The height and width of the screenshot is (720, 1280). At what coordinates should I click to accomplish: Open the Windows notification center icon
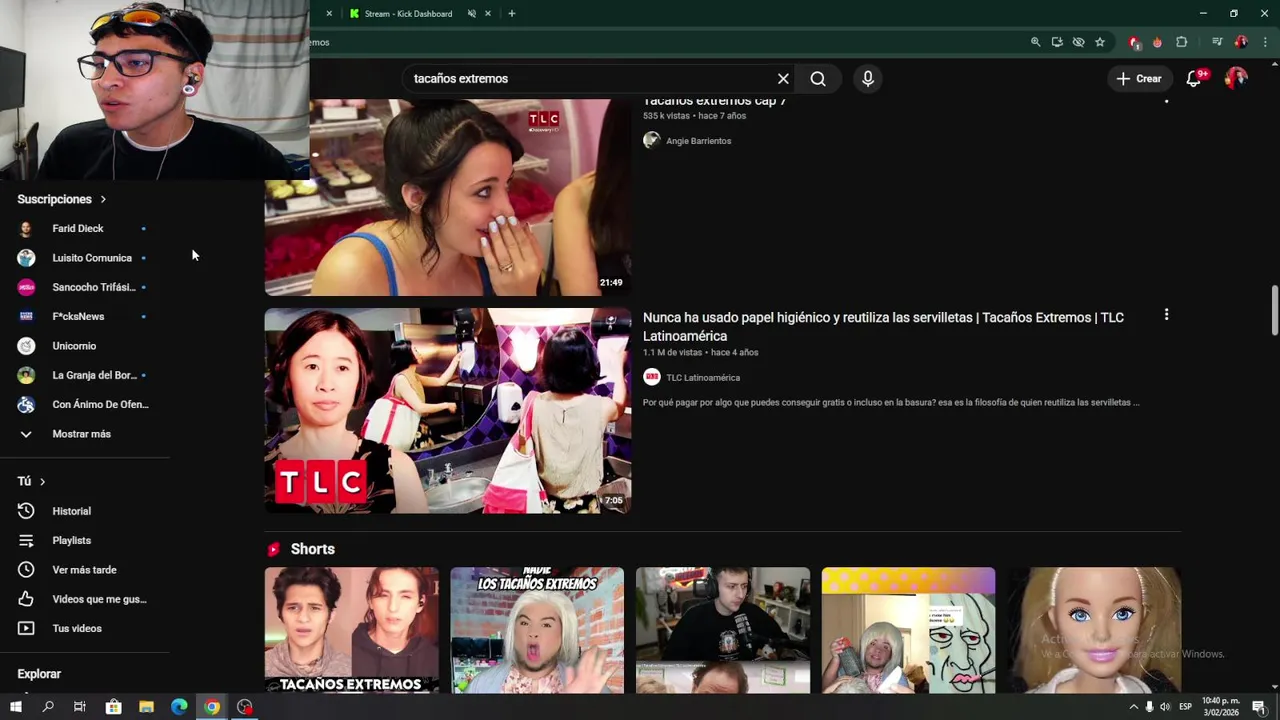pyautogui.click(x=1259, y=707)
